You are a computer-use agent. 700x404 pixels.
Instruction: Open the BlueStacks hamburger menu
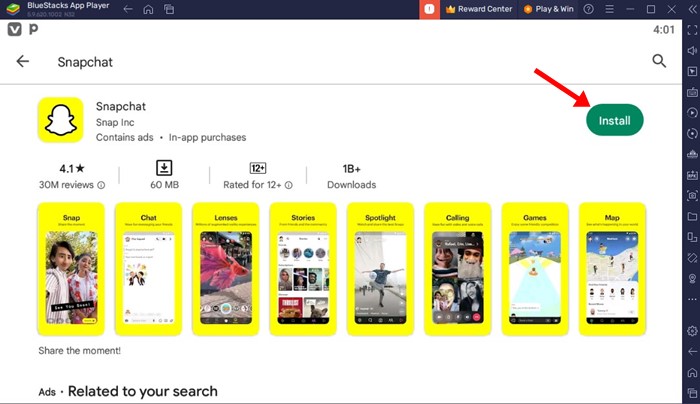(609, 9)
